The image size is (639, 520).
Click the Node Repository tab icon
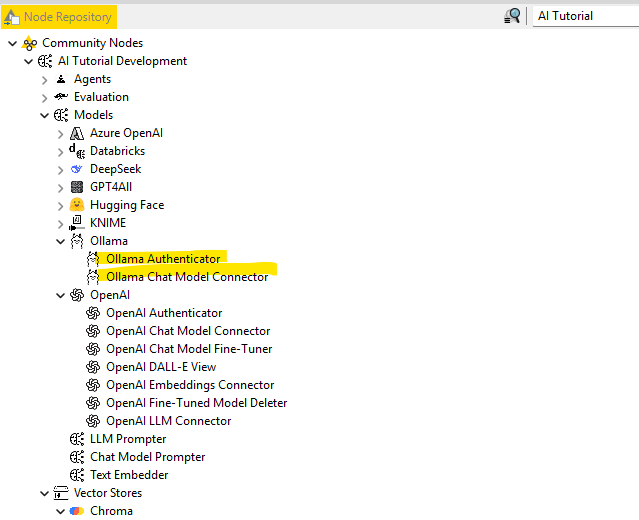click(x=12, y=17)
